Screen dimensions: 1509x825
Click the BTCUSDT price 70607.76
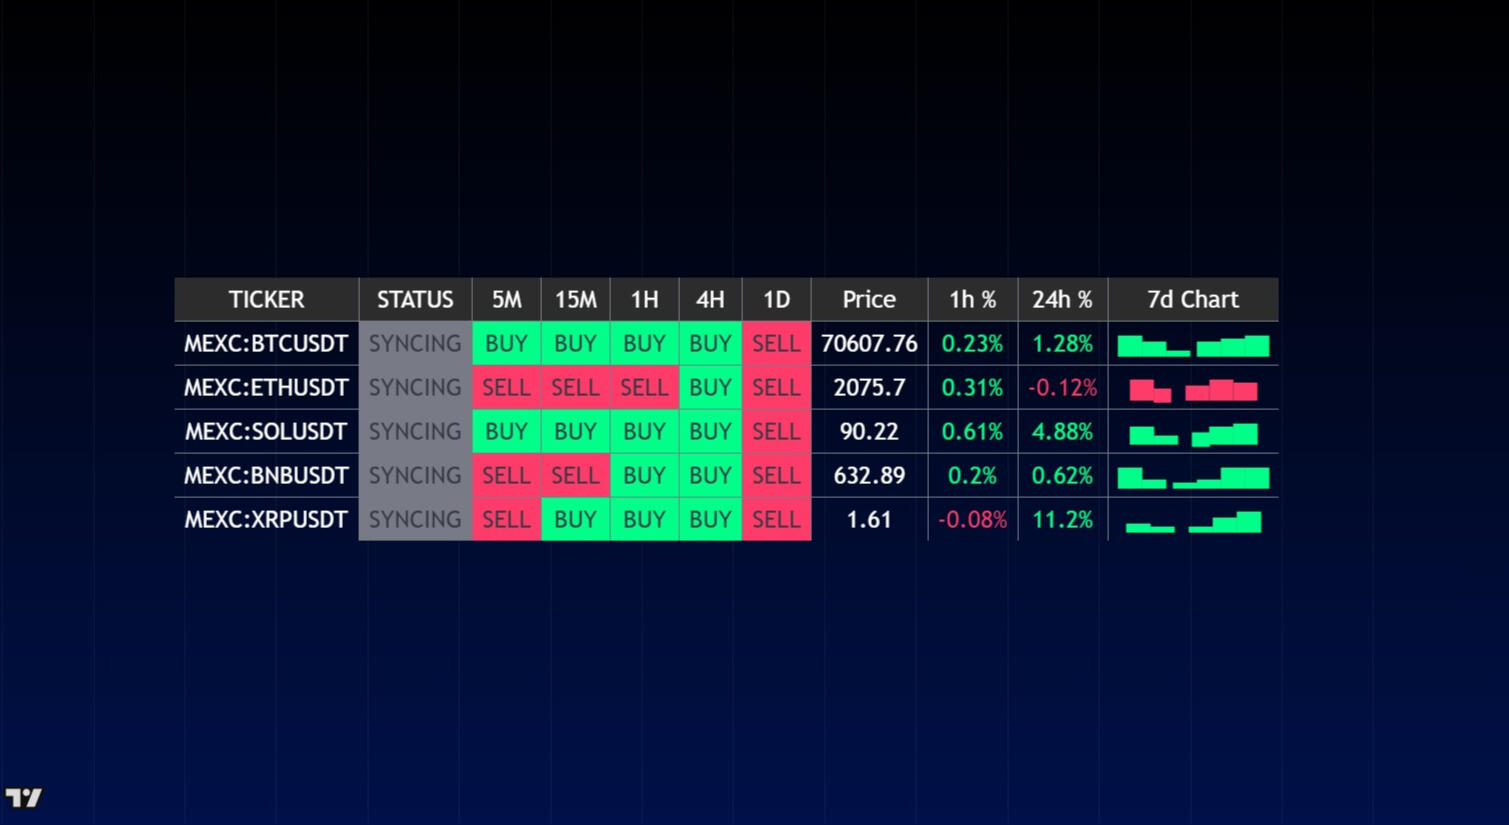click(x=869, y=343)
